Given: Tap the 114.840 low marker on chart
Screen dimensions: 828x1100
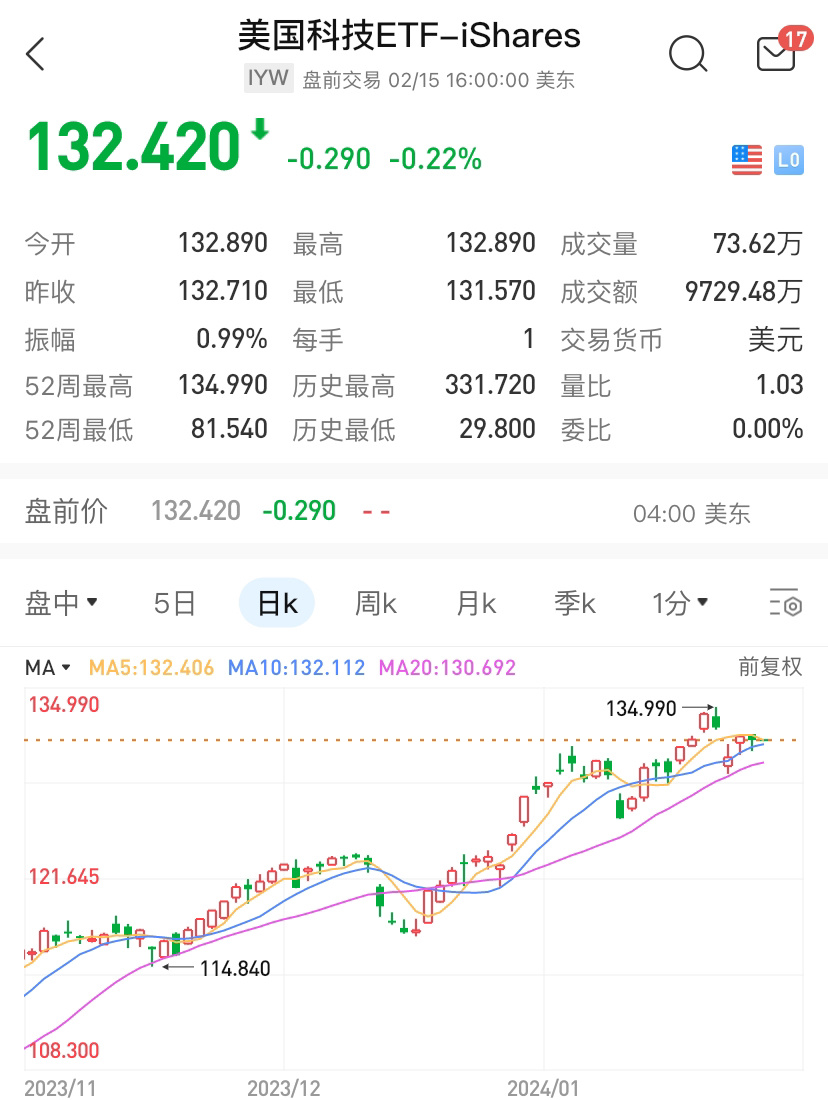Looking at the screenshot, I should pos(234,969).
